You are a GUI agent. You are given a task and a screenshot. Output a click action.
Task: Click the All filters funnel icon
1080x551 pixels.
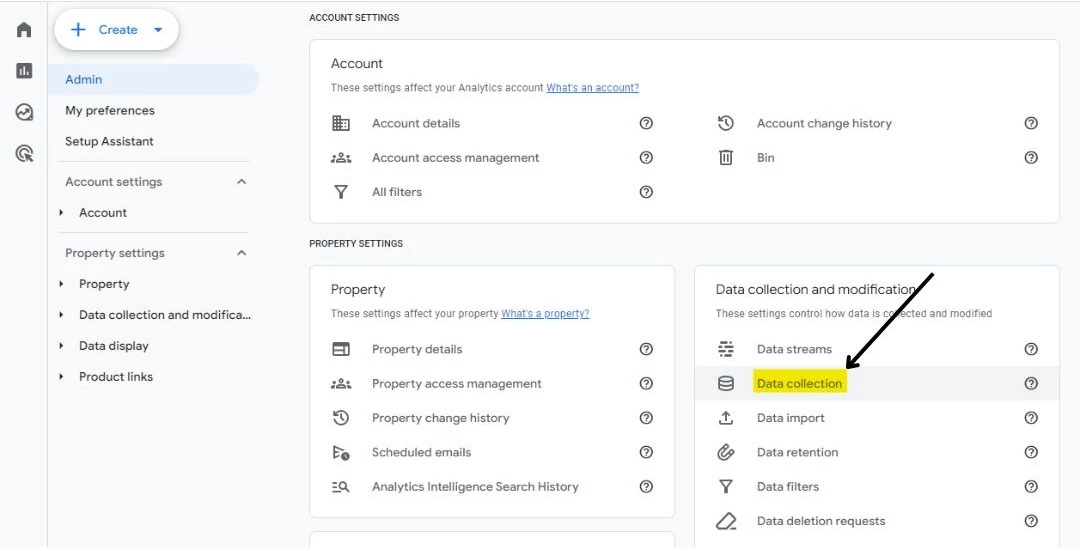coord(341,192)
